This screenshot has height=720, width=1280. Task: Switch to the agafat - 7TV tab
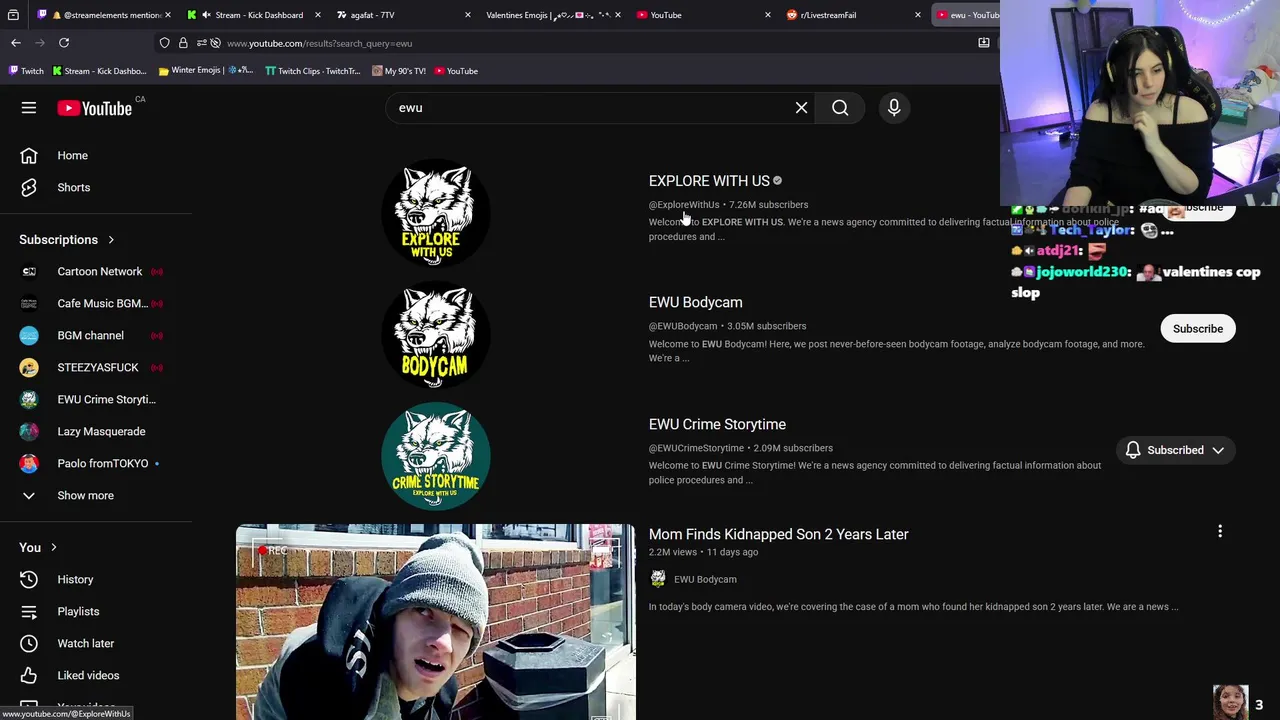tap(404, 15)
